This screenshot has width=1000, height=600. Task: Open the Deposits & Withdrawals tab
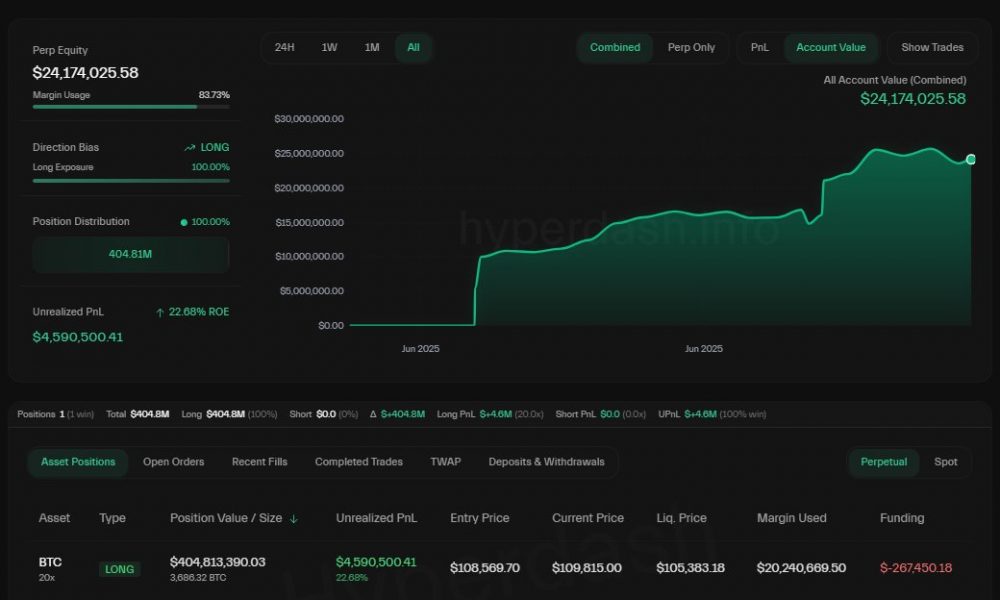point(547,462)
